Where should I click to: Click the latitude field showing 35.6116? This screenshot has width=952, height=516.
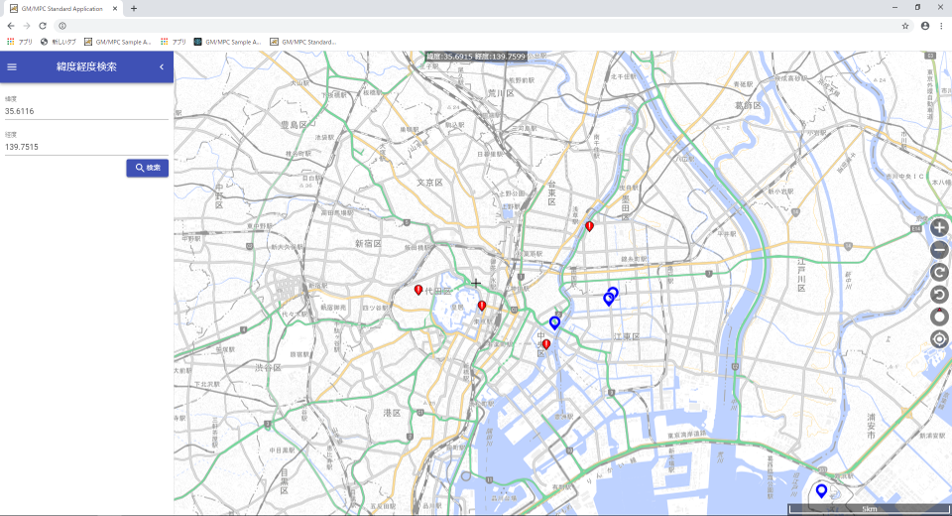click(x=85, y=112)
